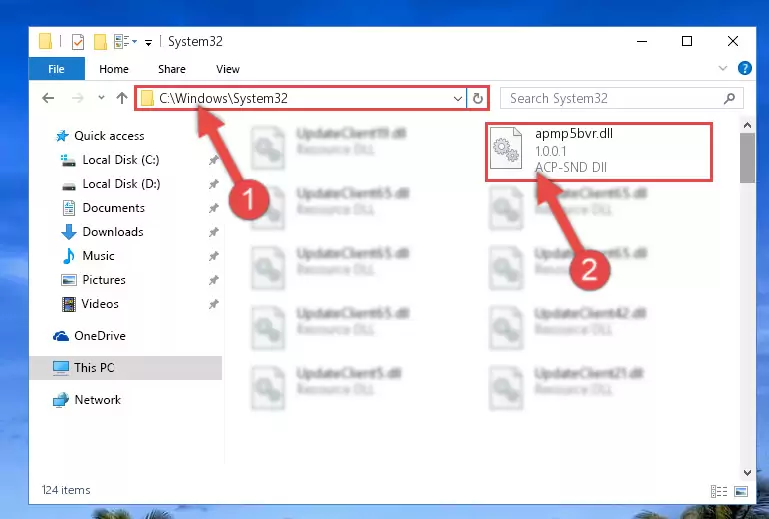
Task: Click the address bar path C:\Windows\System32
Action: tap(223, 98)
